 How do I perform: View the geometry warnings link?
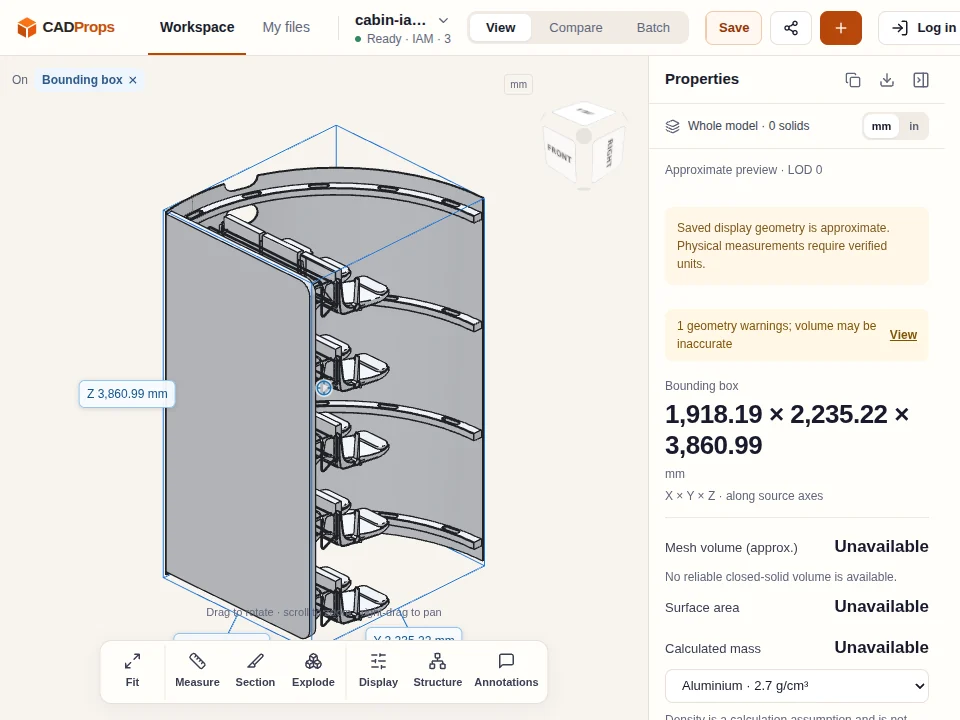(903, 335)
